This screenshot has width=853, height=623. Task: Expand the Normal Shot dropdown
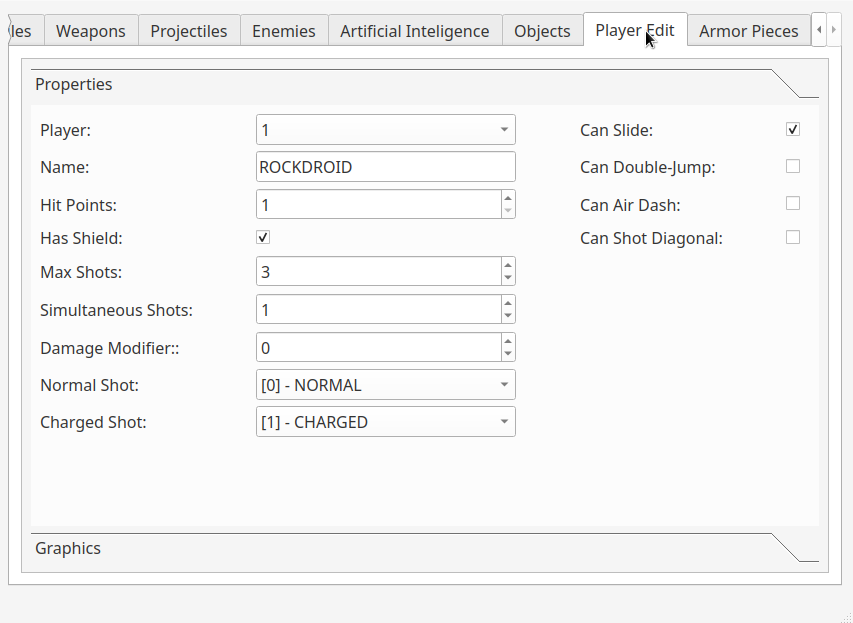click(x=386, y=385)
